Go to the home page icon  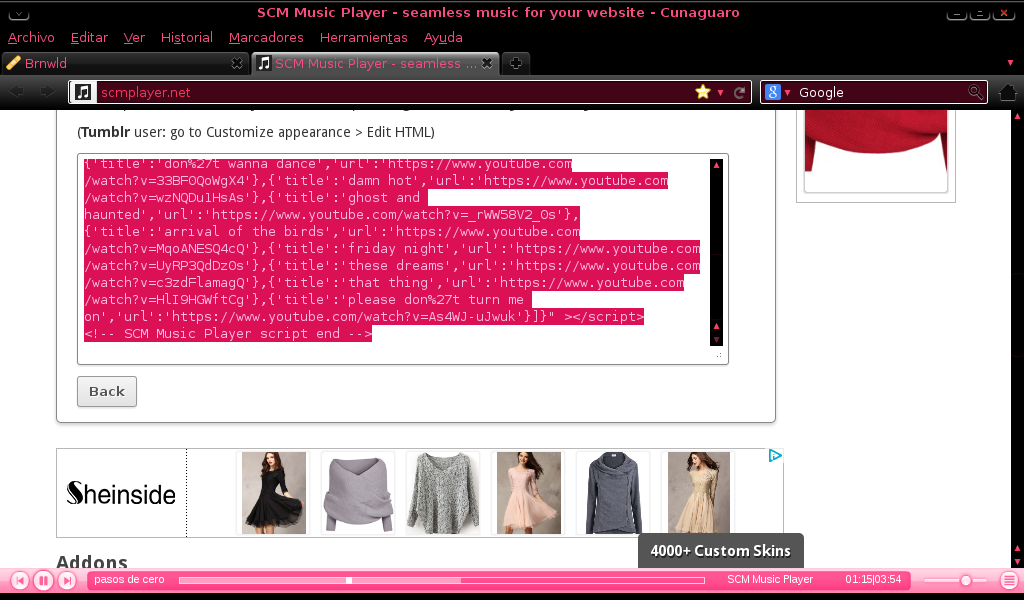pos(1008,92)
